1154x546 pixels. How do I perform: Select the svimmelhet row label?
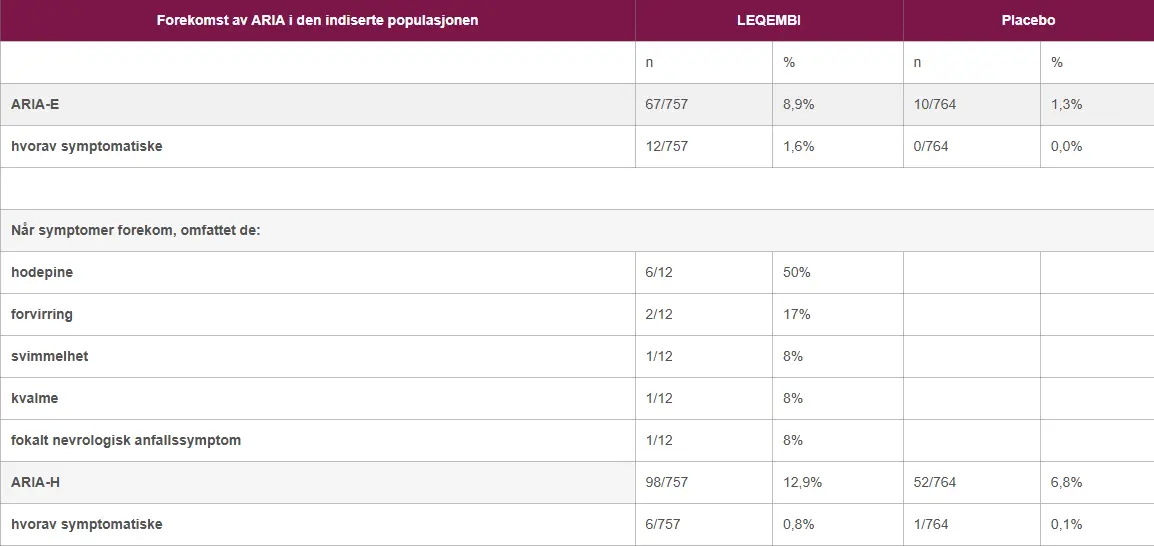(x=49, y=356)
